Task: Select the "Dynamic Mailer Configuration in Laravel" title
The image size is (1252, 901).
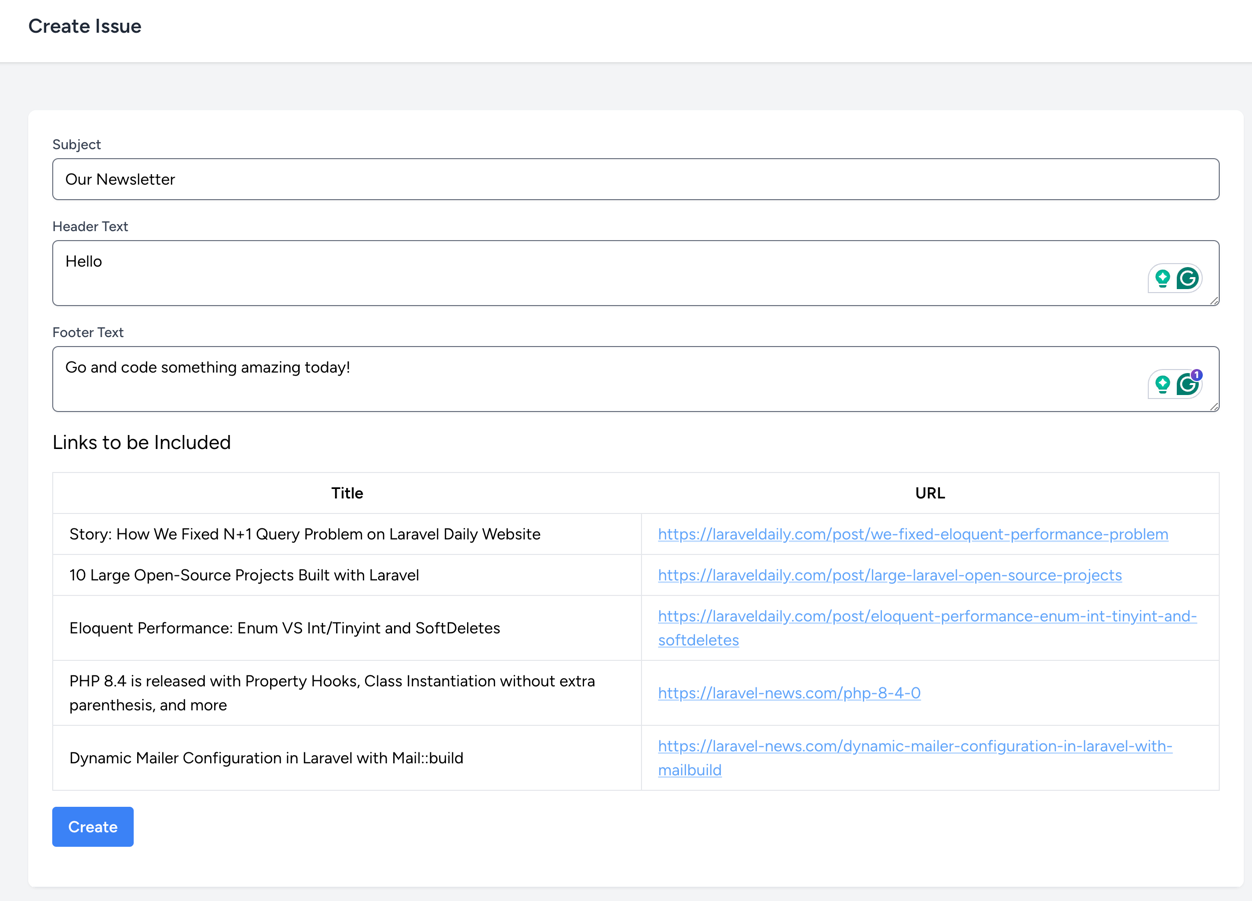Action: (x=266, y=758)
